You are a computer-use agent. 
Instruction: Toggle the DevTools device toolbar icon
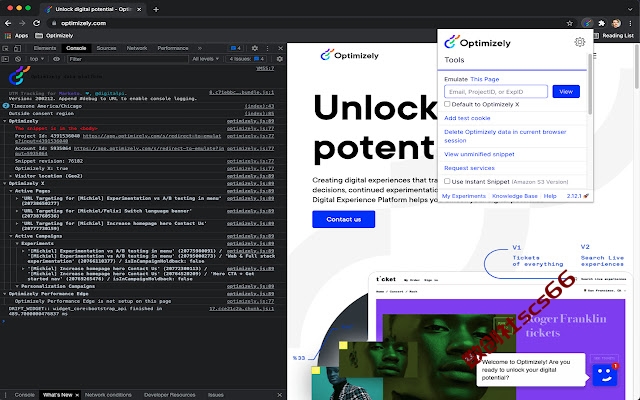point(17,48)
